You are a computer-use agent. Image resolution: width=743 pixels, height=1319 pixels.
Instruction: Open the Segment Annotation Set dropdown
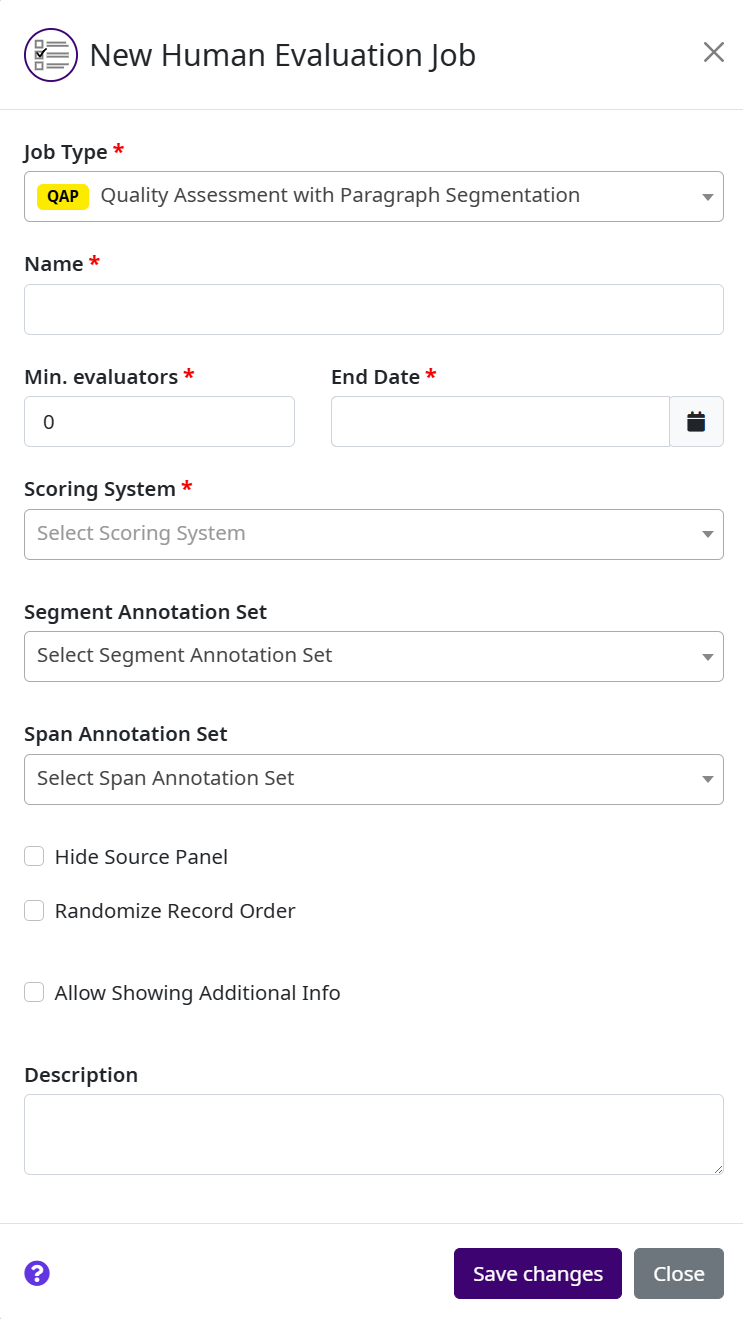[373, 656]
